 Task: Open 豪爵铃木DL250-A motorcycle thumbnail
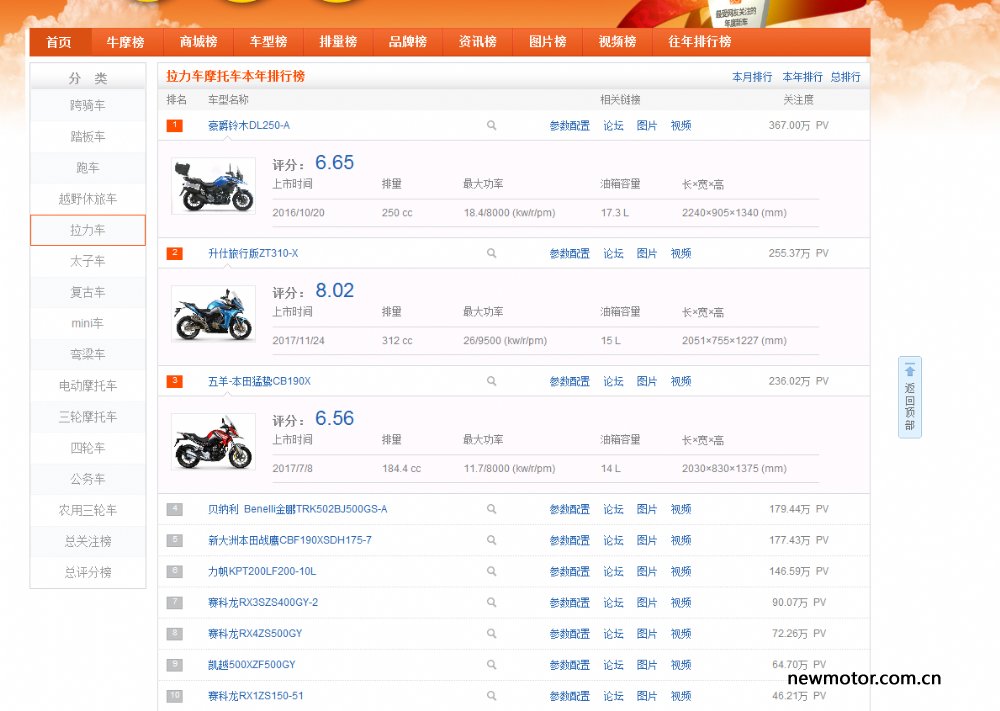click(214, 186)
